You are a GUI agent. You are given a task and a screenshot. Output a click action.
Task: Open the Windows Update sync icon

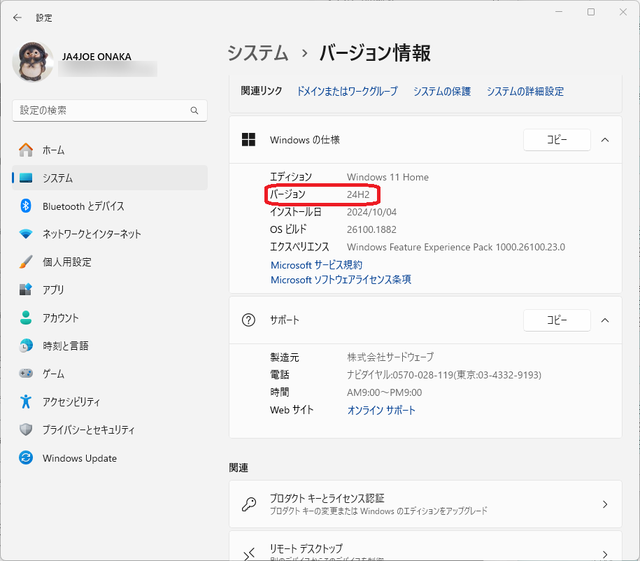point(26,458)
